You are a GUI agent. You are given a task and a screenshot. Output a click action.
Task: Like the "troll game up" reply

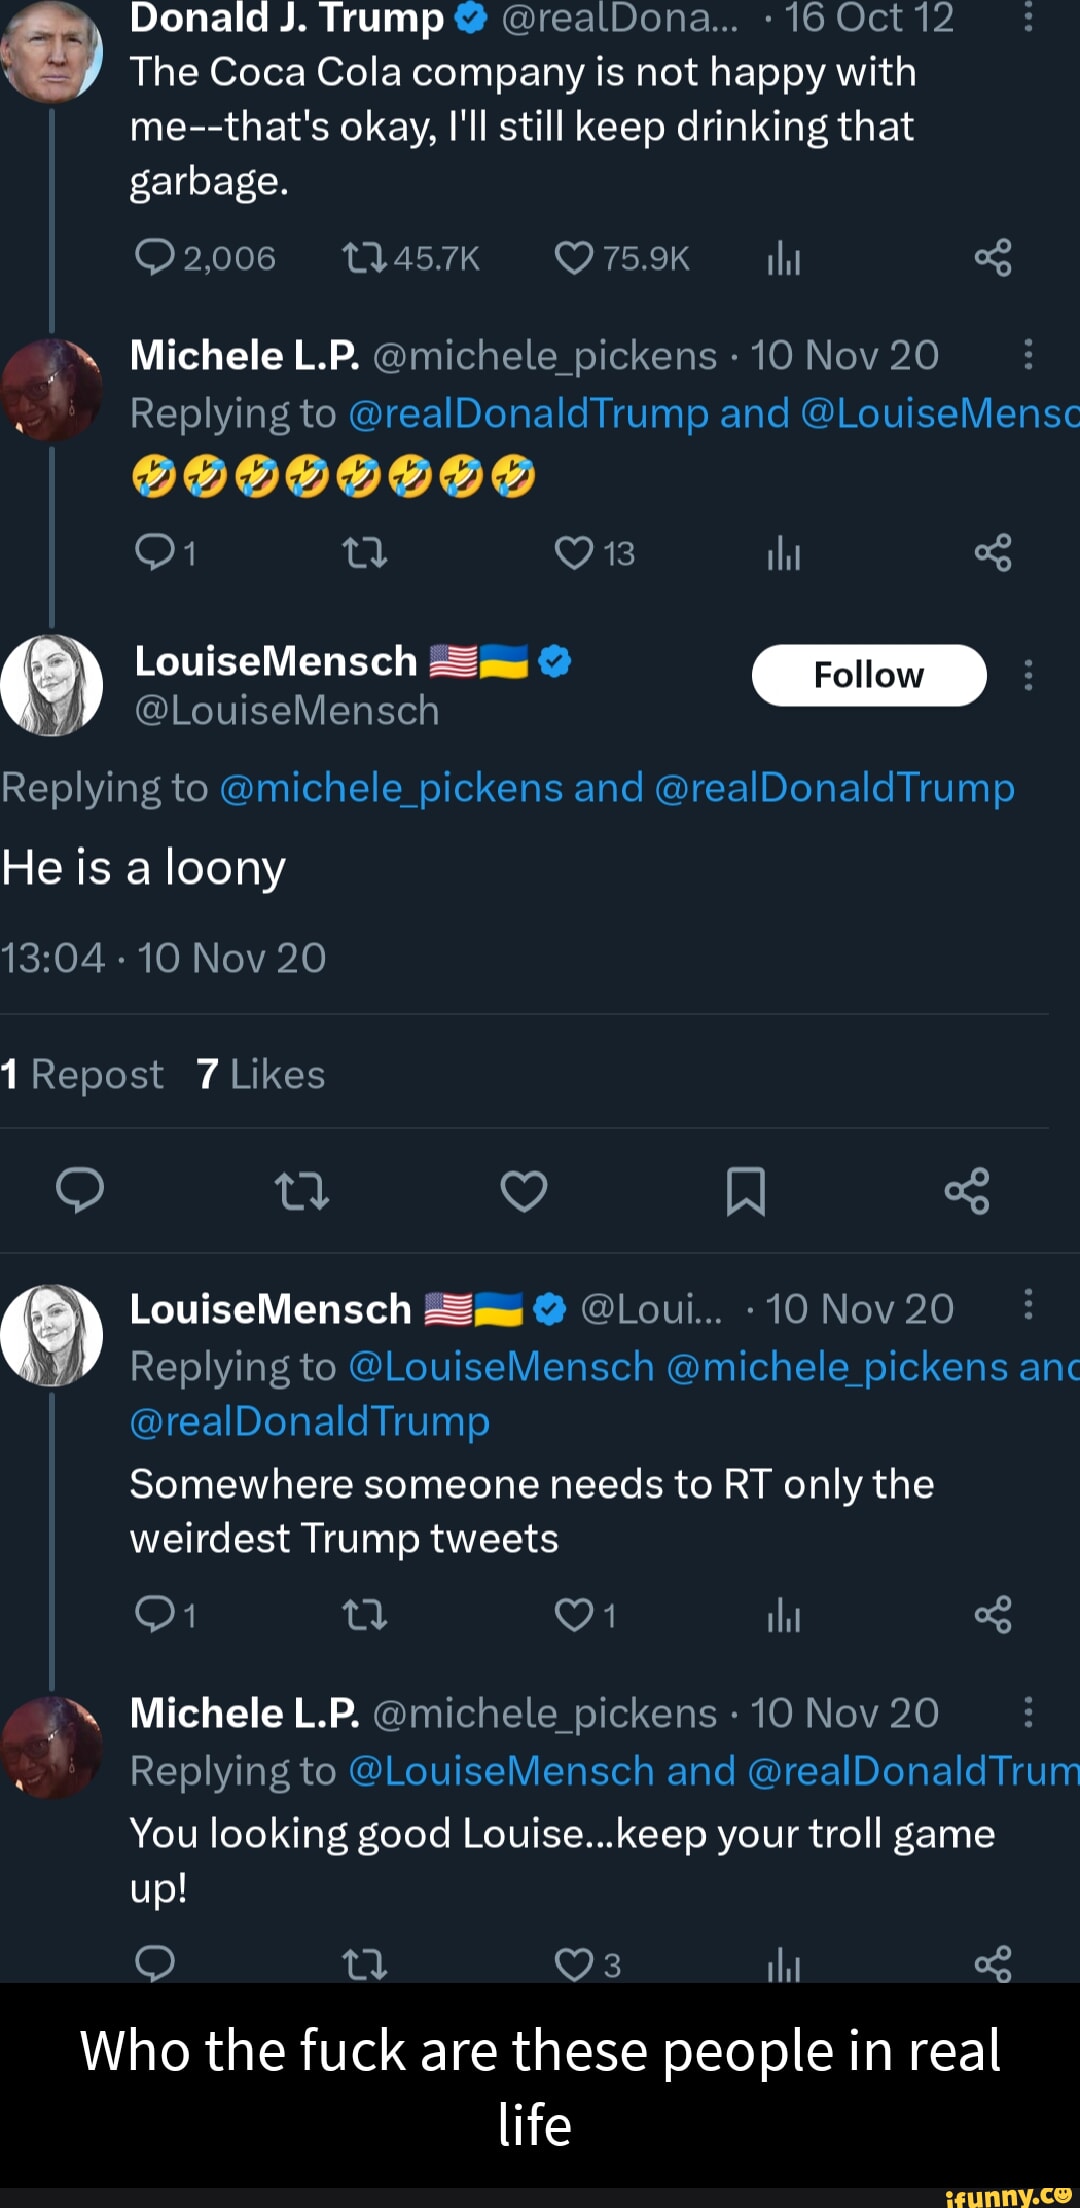(574, 1964)
